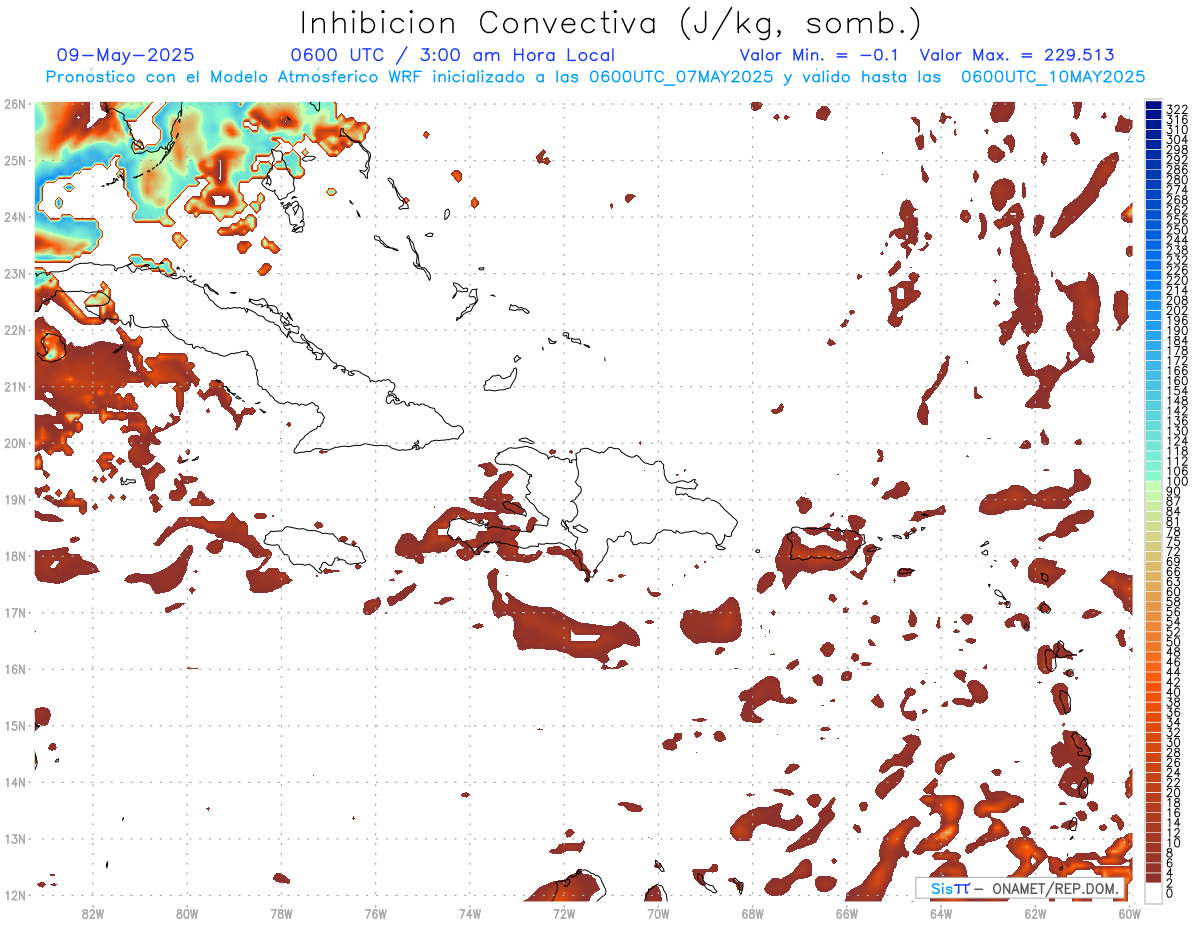Image resolution: width=1200 pixels, height=927 pixels.
Task: Select the date "09-May-2025"
Action: pos(126,55)
